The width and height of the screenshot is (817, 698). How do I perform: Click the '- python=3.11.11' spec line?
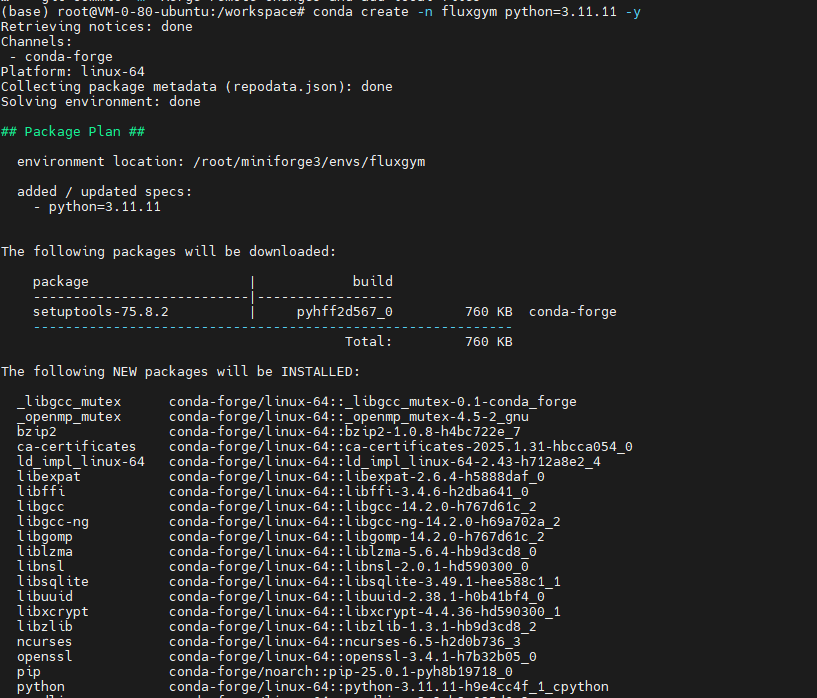pos(97,207)
